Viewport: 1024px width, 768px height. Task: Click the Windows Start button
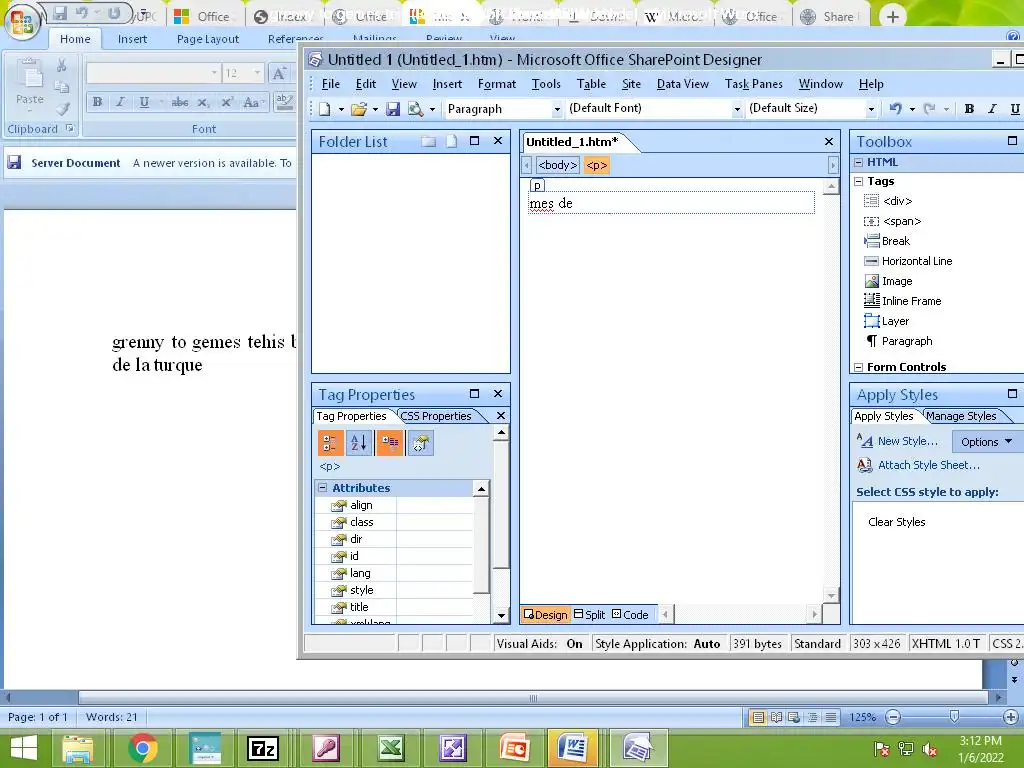[24, 748]
